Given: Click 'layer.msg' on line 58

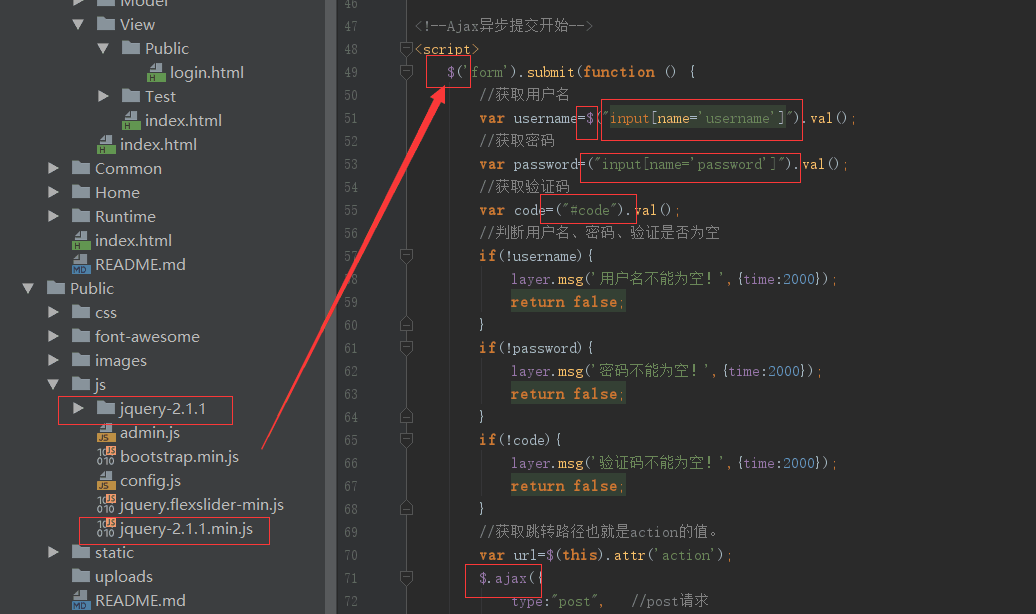Looking at the screenshot, I should 547,279.
